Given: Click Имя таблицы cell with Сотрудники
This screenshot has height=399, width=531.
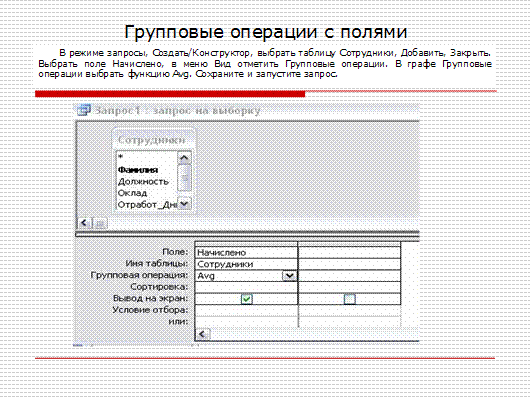Looking at the screenshot, I should (246, 264).
